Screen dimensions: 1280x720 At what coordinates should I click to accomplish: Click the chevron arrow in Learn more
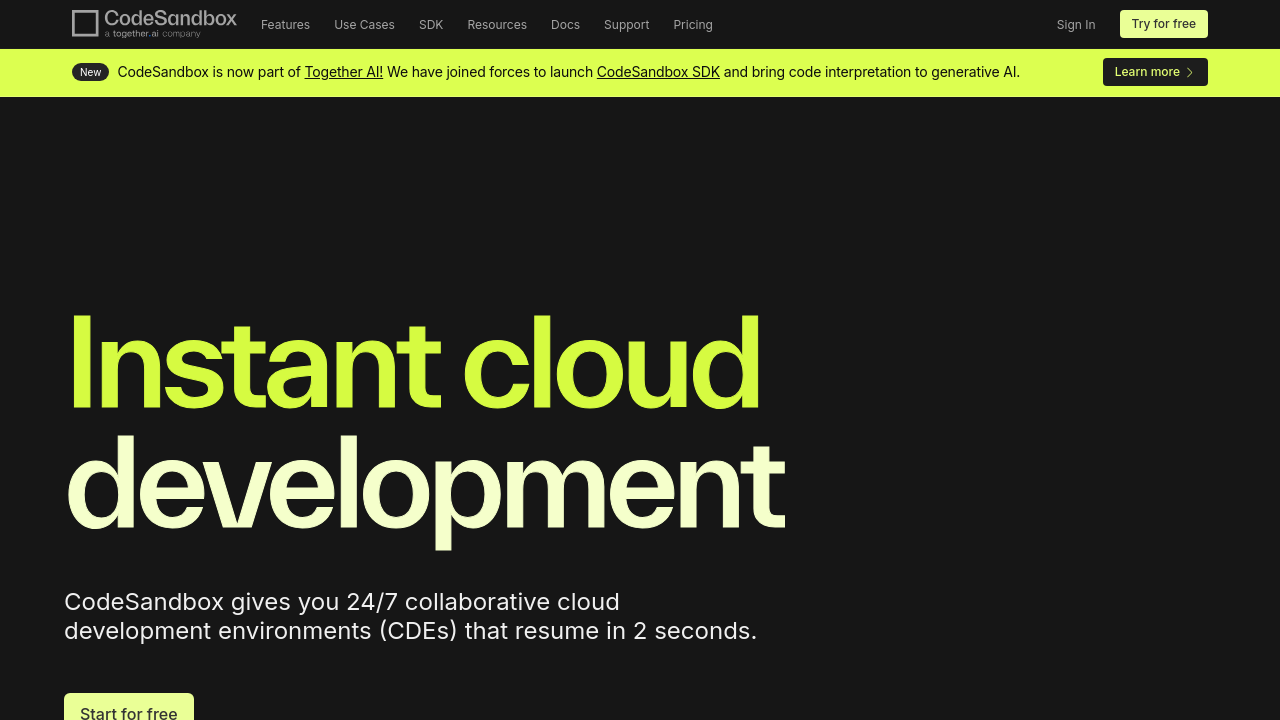pos(1190,72)
